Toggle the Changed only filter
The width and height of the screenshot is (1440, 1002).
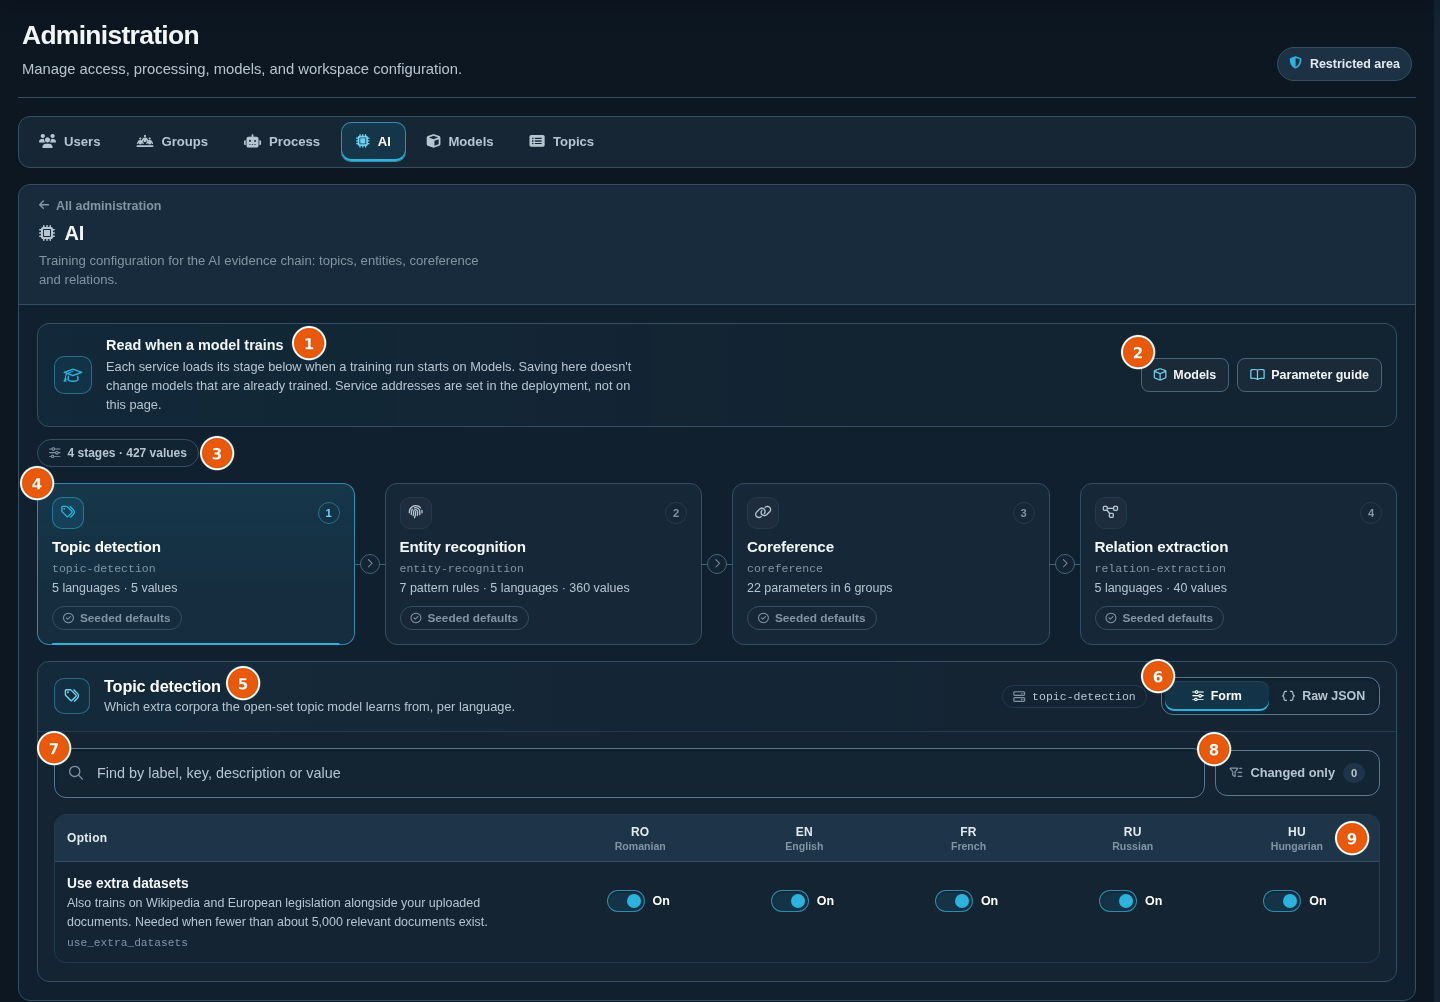pos(1297,773)
